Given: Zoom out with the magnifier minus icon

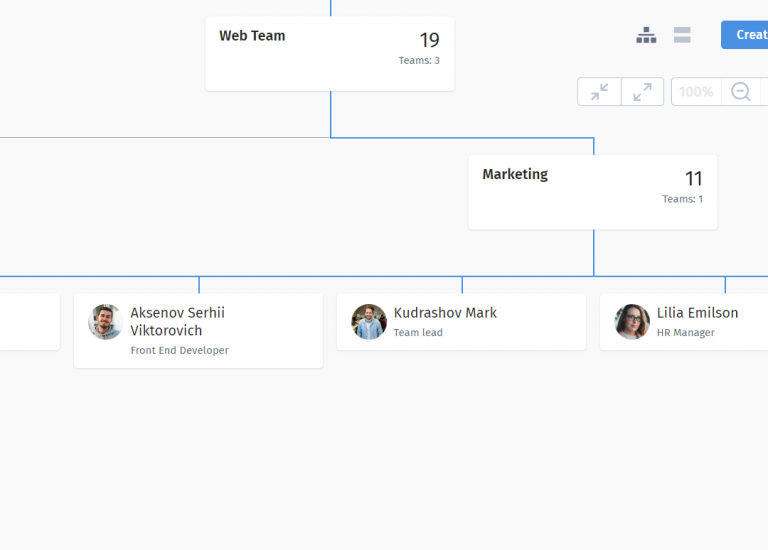Looking at the screenshot, I should tap(741, 92).
